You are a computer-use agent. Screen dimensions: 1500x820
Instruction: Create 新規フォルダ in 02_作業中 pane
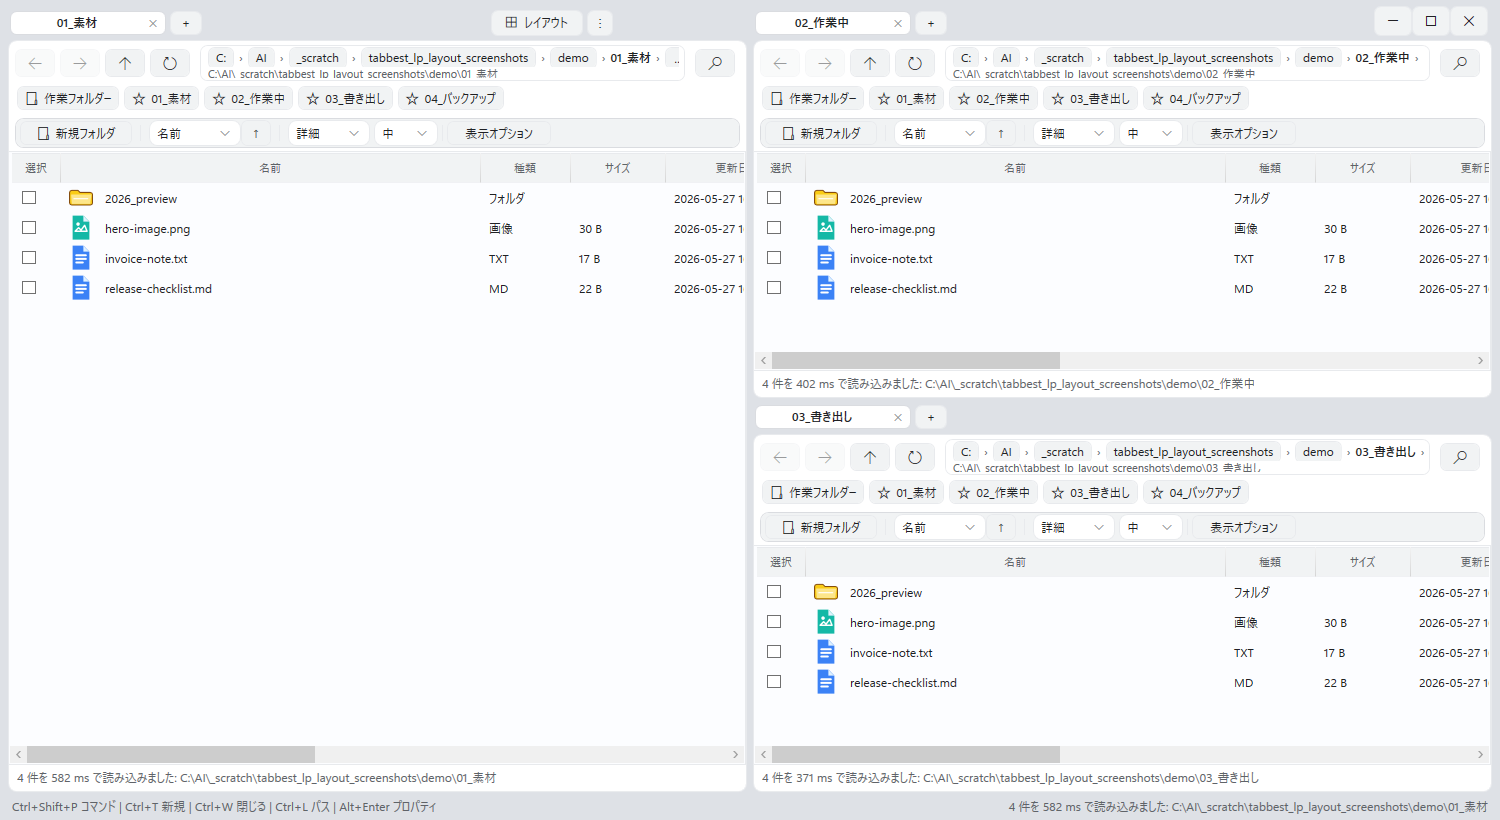point(820,133)
